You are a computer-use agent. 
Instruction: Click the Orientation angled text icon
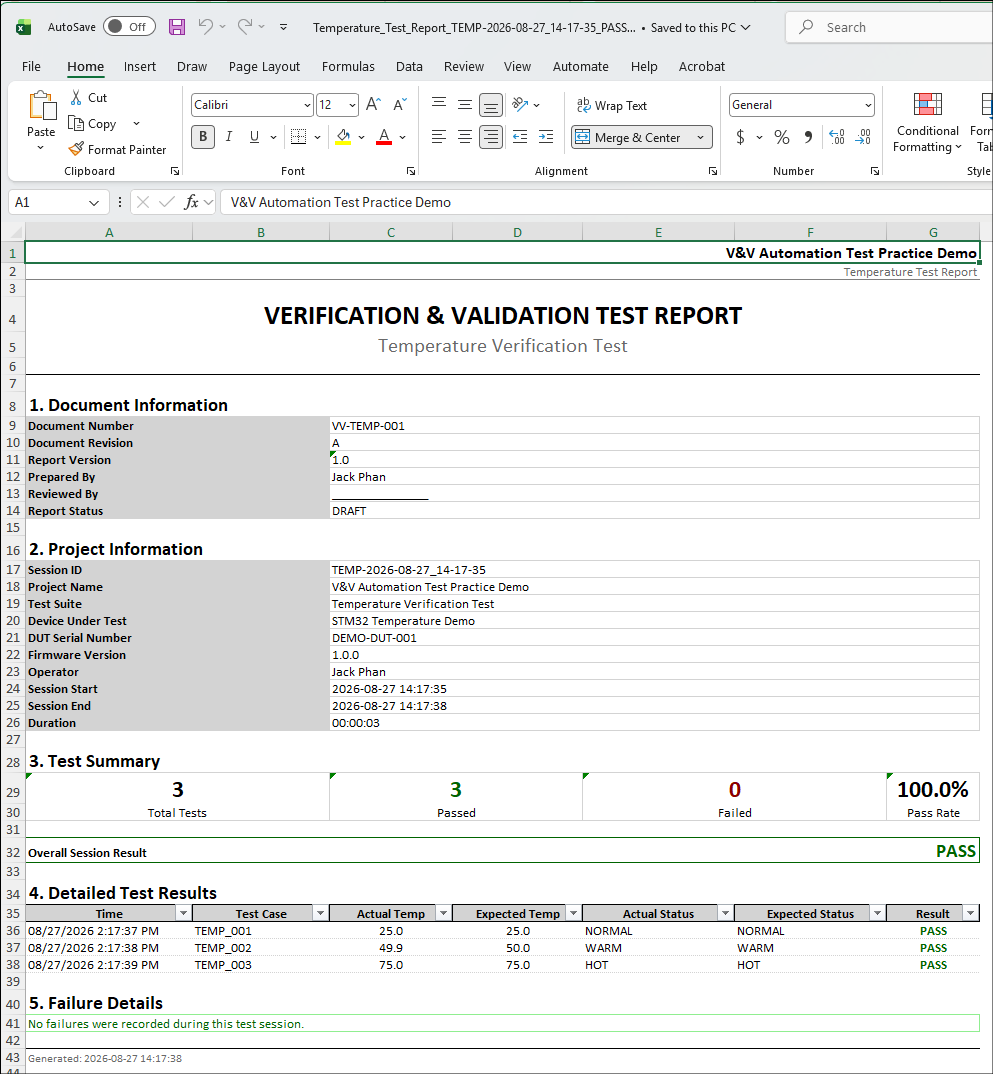click(x=520, y=104)
